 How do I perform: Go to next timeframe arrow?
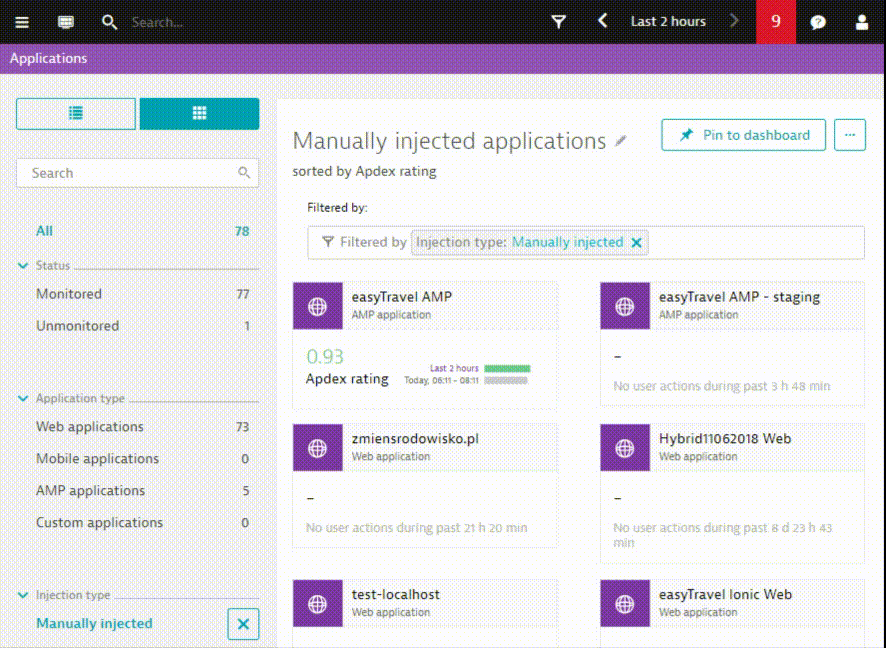(734, 21)
